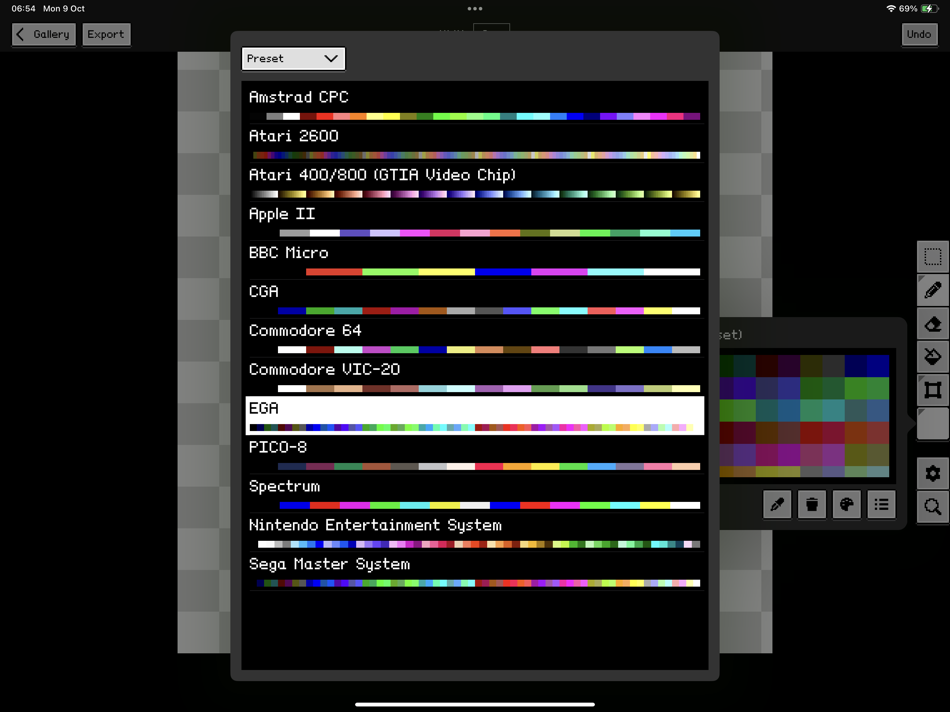950x712 pixels.
Task: Open the Preset dropdown
Action: coord(293,59)
